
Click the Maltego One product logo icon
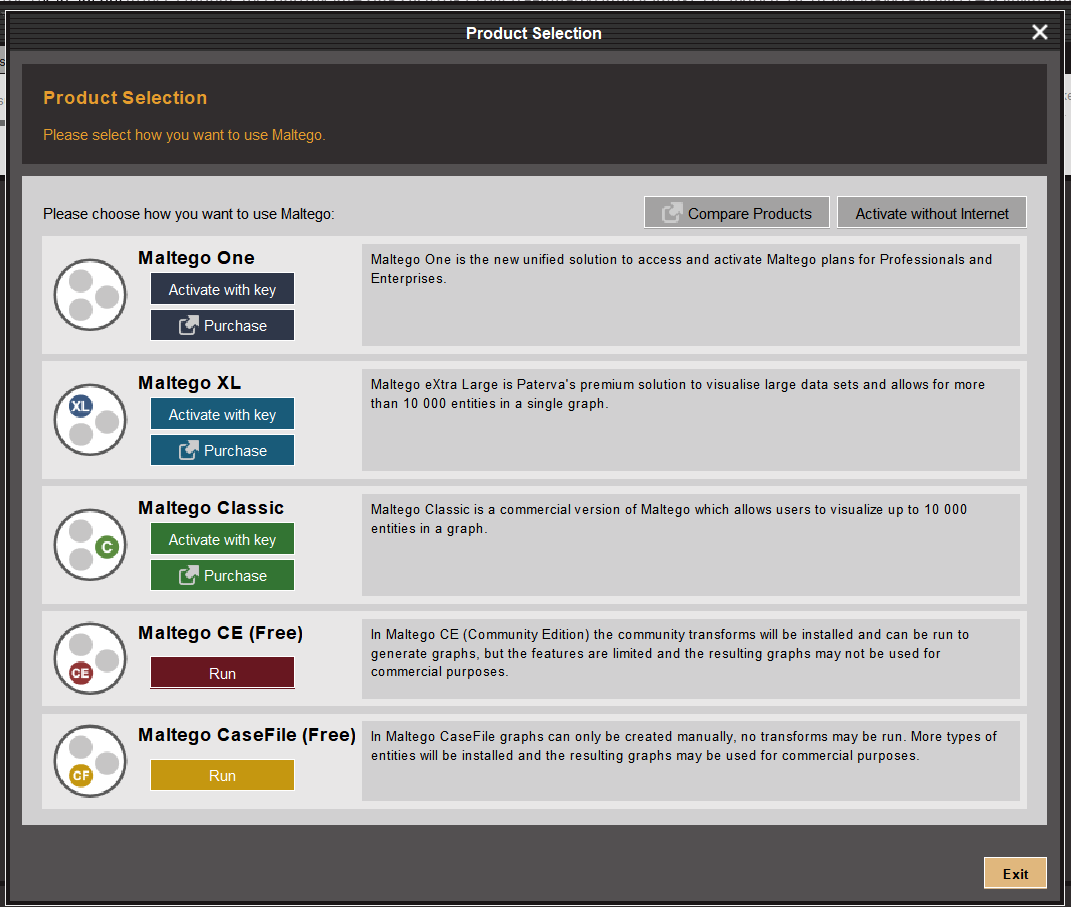90,296
